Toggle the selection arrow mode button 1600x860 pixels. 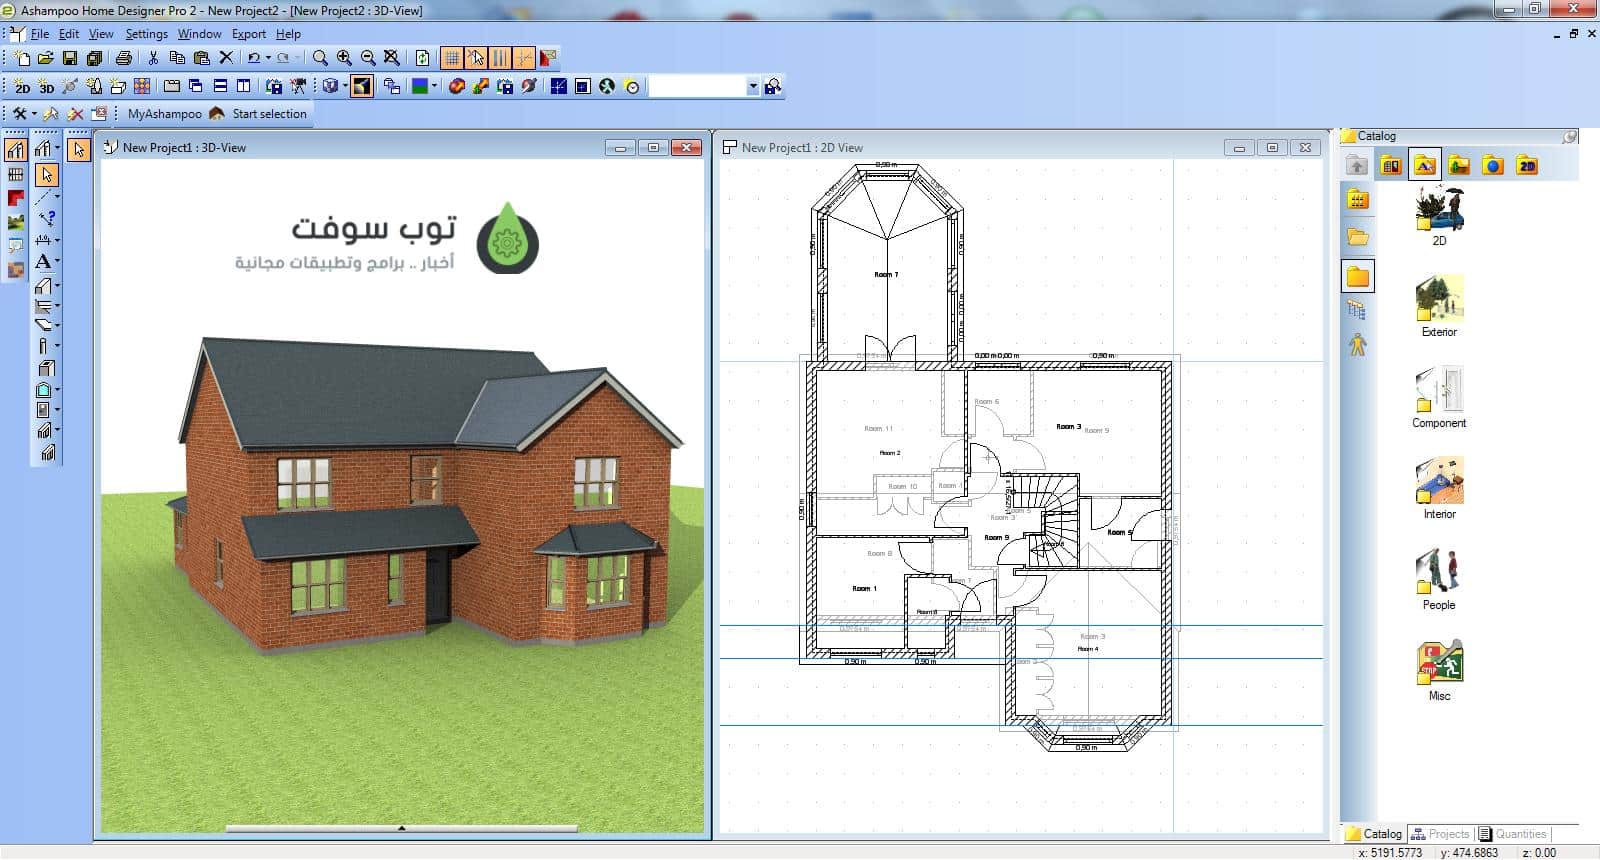(47, 175)
